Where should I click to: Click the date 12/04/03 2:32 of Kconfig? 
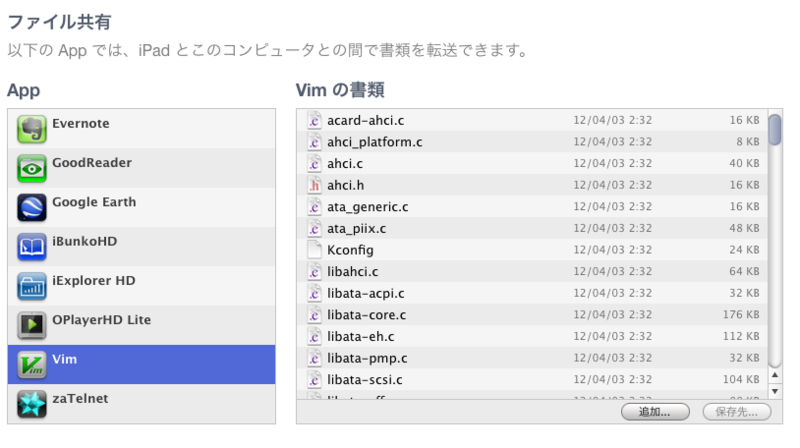(x=612, y=250)
